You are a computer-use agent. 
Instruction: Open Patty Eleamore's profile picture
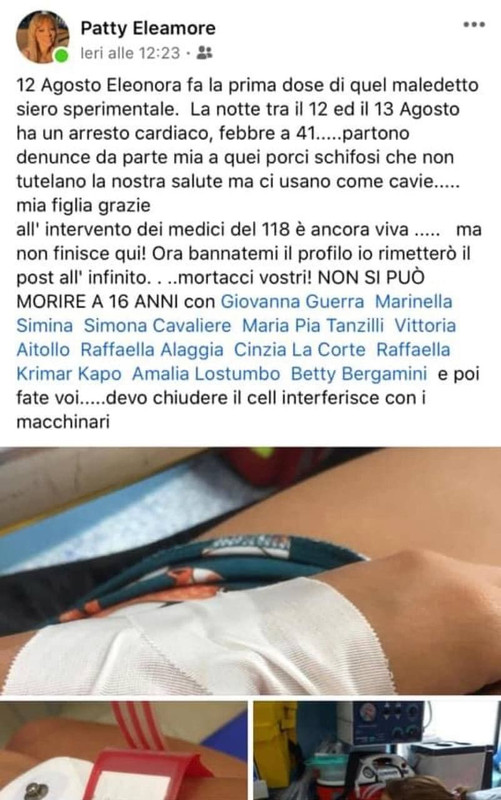pos(43,37)
